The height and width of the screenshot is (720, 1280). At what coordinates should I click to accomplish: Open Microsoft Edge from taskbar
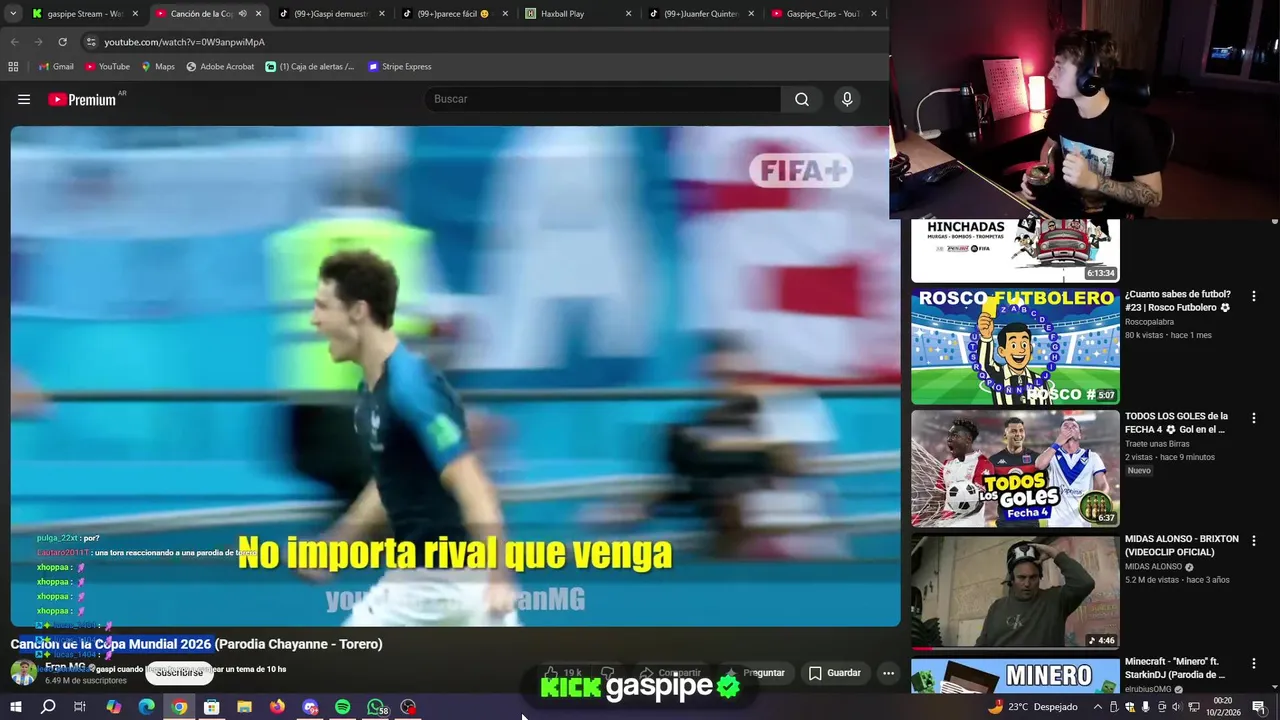click(x=146, y=707)
